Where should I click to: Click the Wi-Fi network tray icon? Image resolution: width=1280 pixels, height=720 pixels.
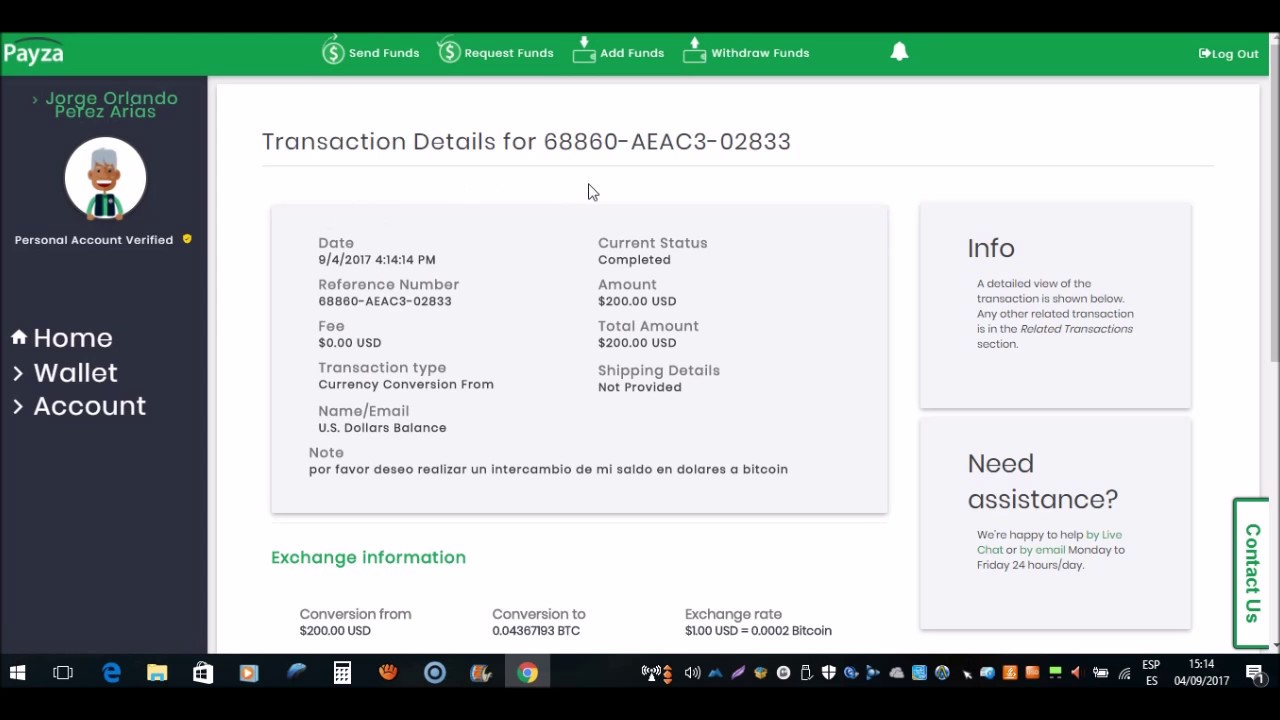click(1124, 674)
